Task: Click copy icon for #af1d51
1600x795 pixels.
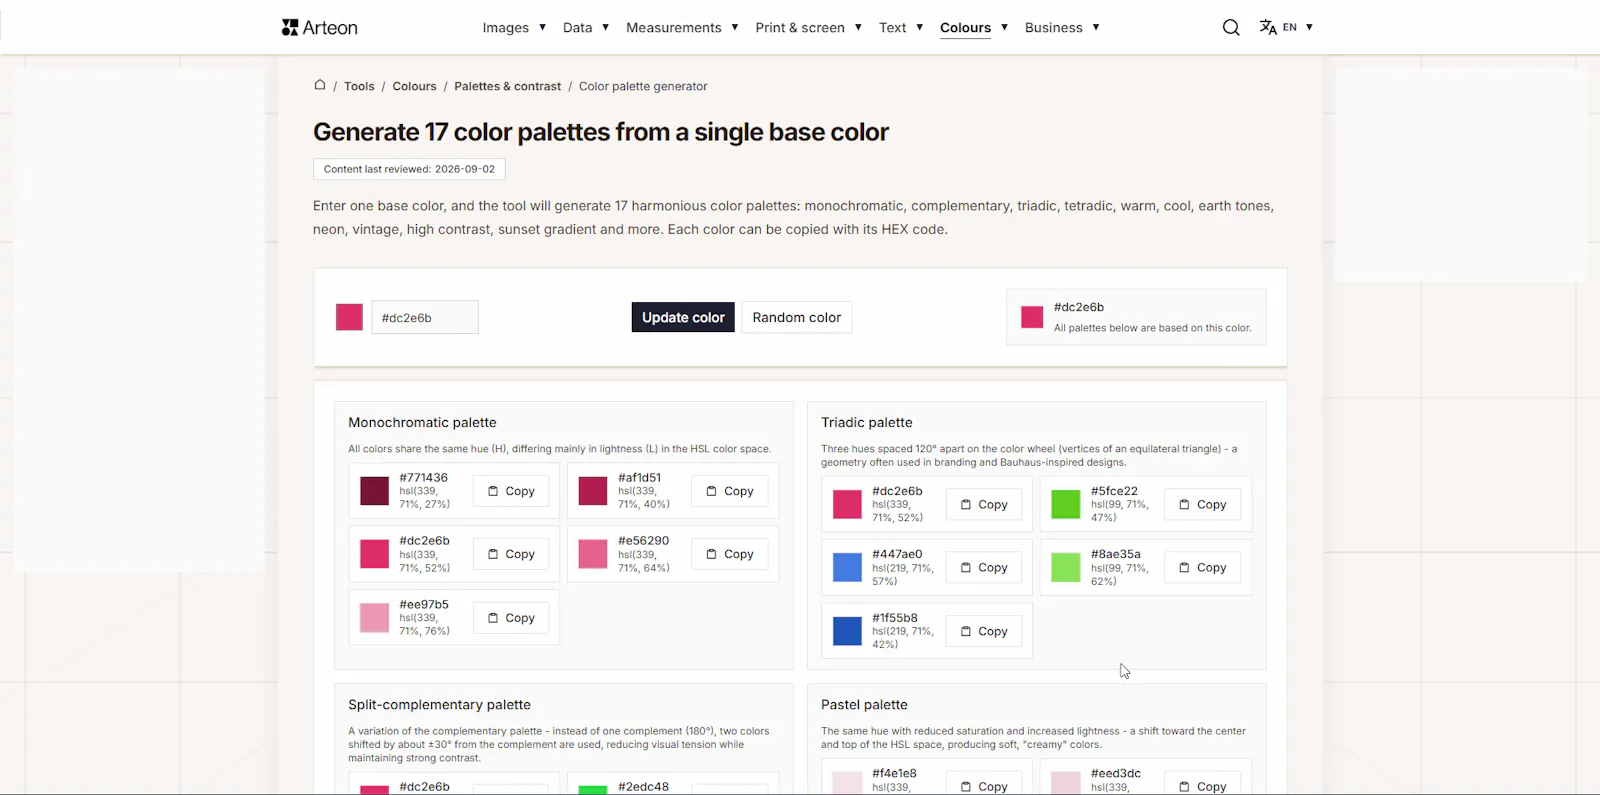Action: pos(712,491)
